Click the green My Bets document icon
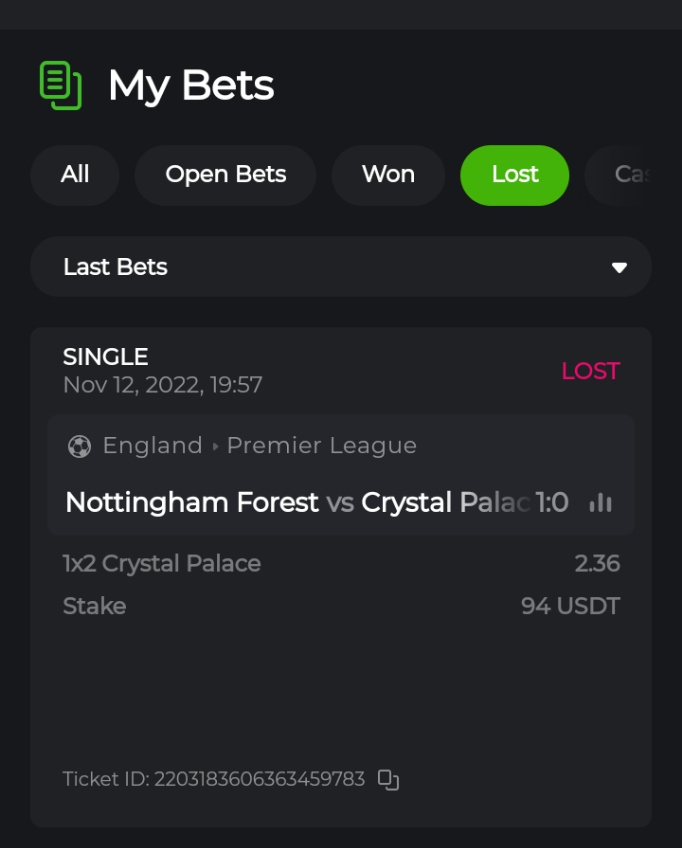The height and width of the screenshot is (848, 682). point(60,85)
